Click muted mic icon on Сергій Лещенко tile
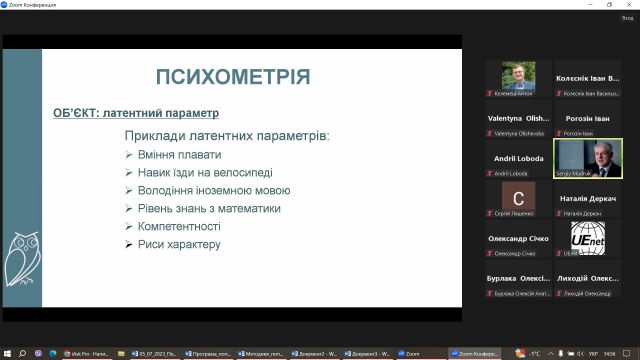Viewport: 640px width, 360px height. coord(489,213)
